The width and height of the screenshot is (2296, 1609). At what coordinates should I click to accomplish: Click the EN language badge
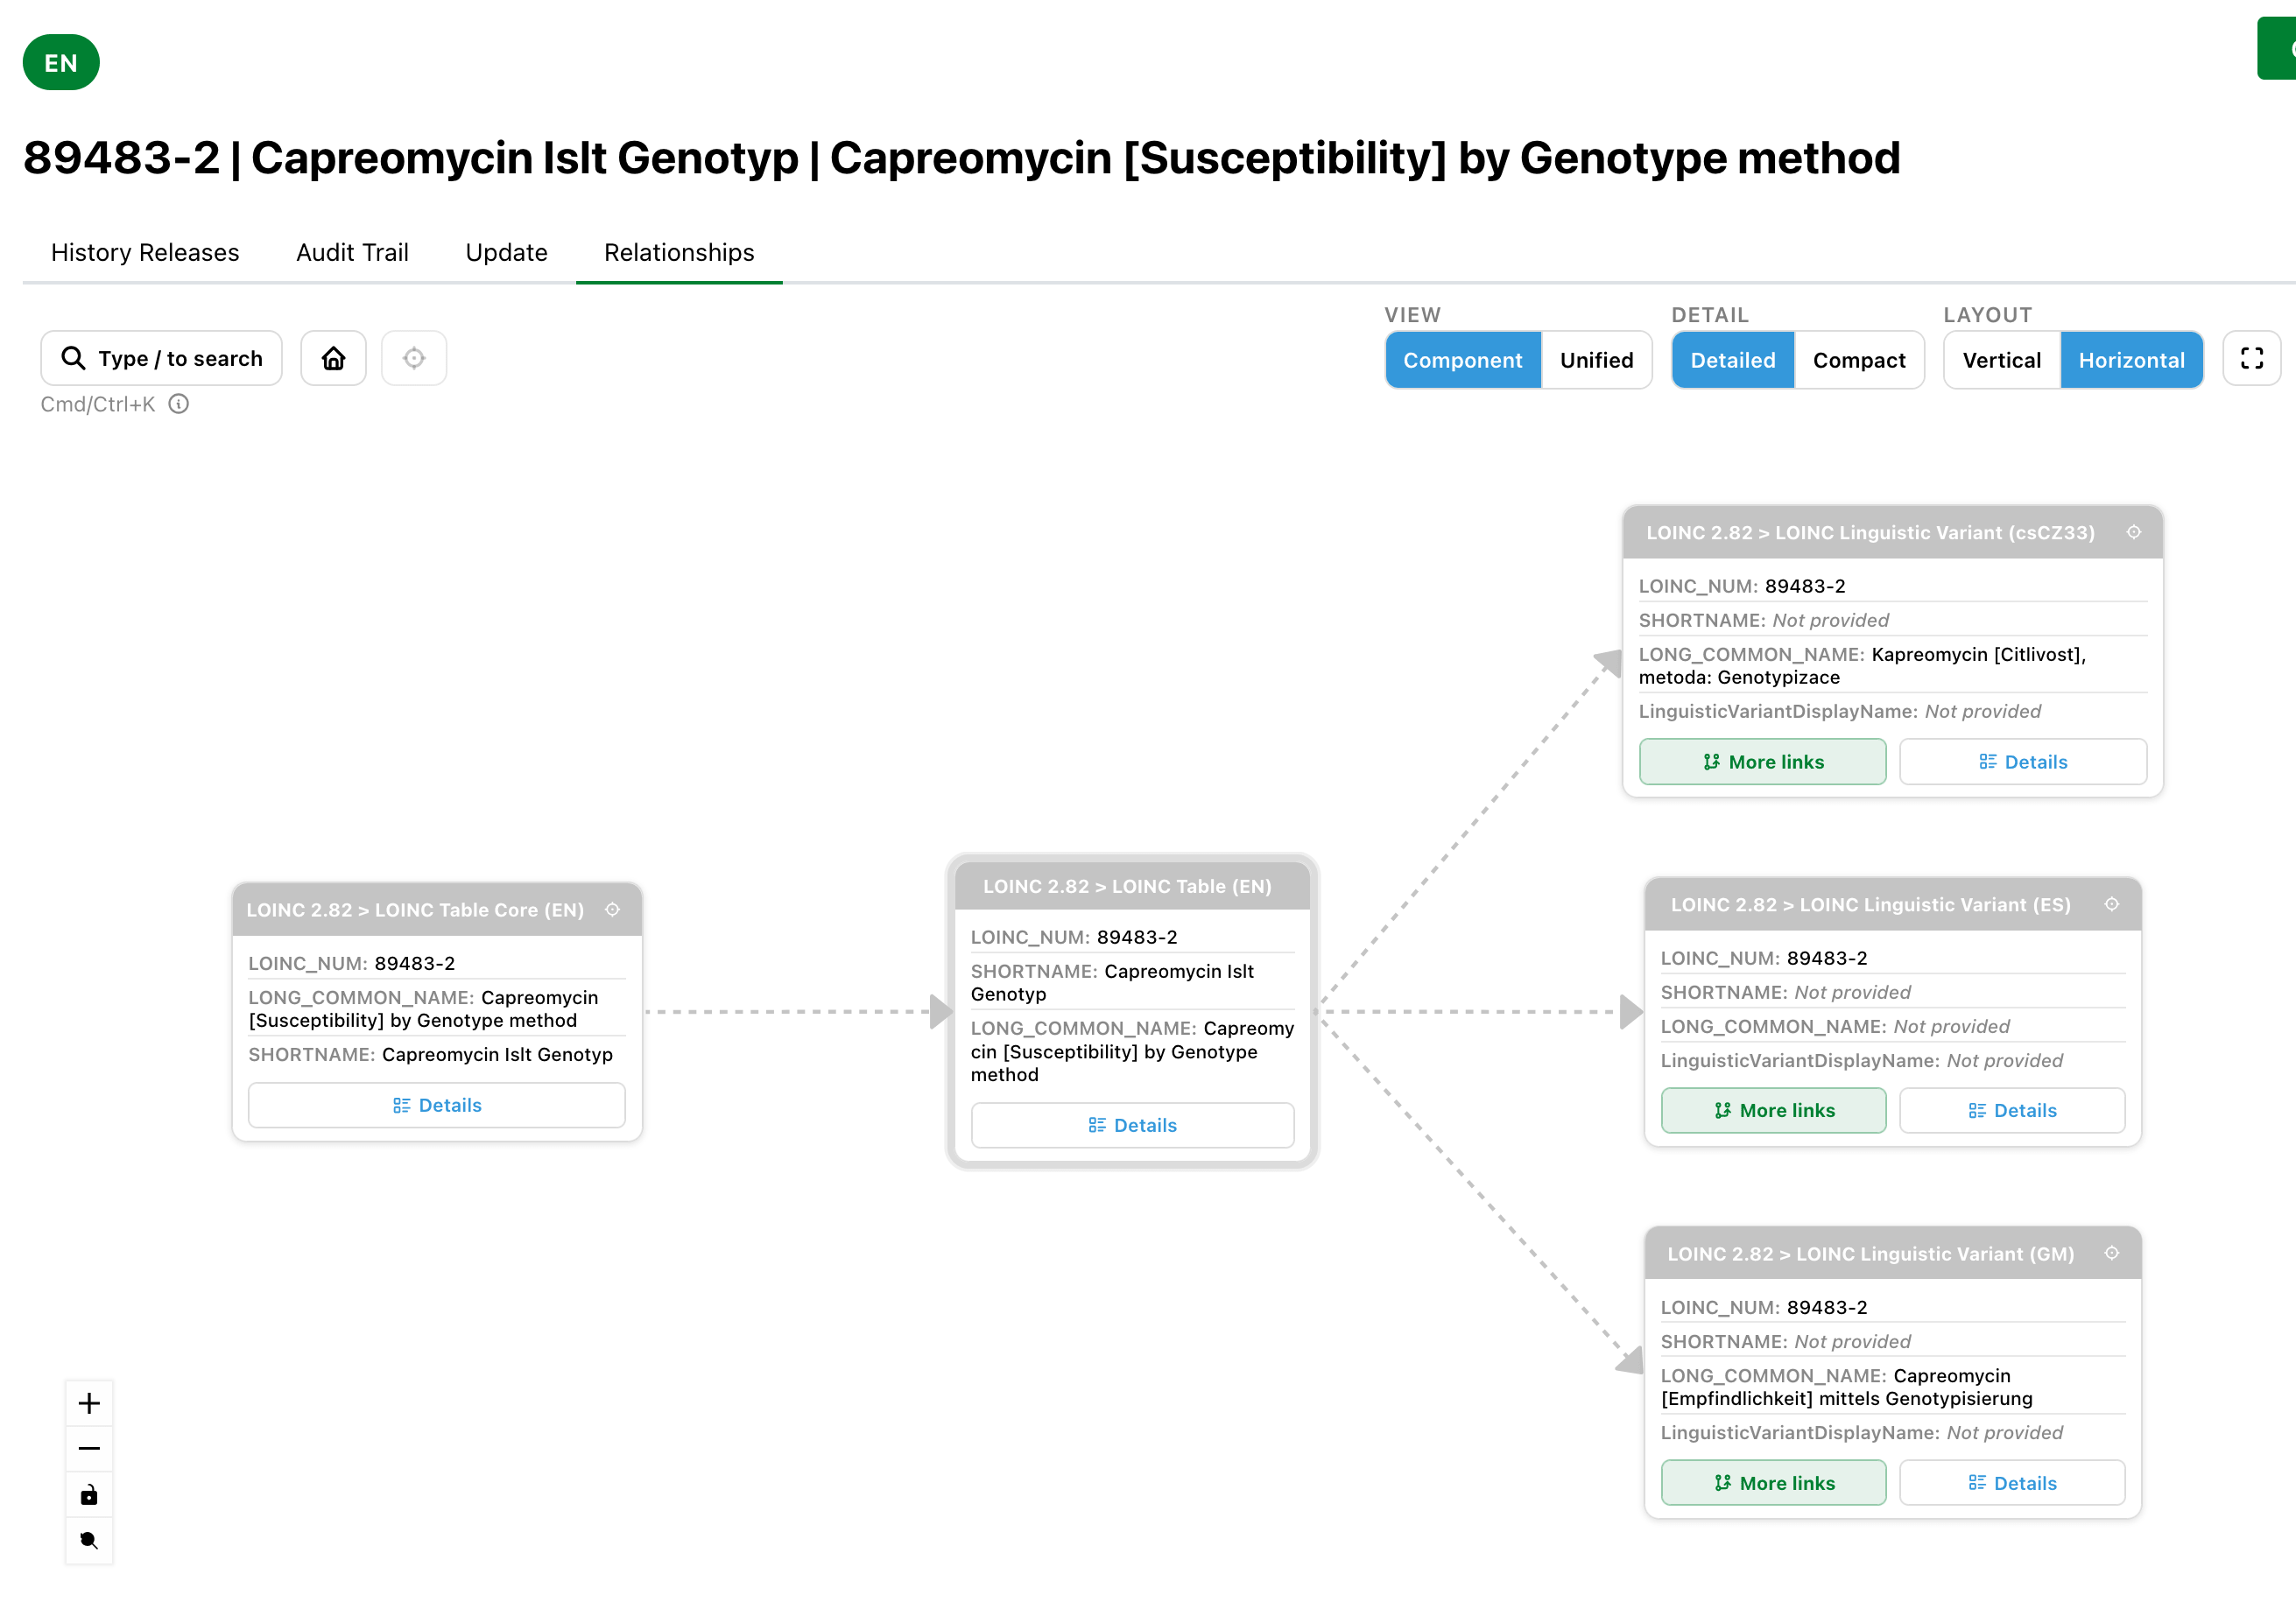(61, 62)
